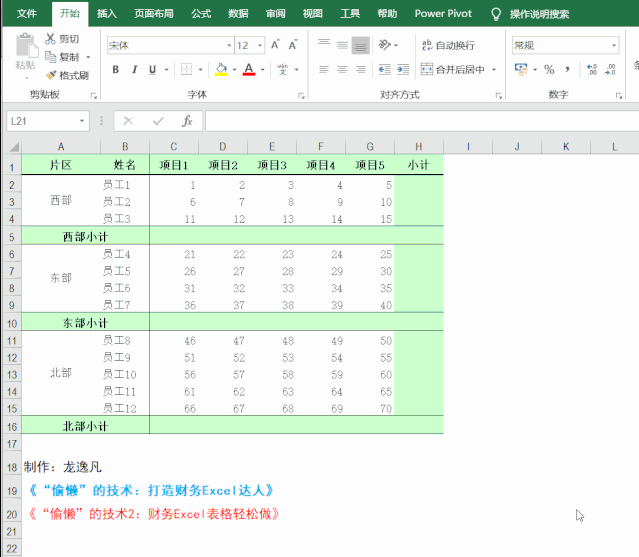639x557 pixels.
Task: Open the alignment group dialog launcher
Action: coord(498,96)
